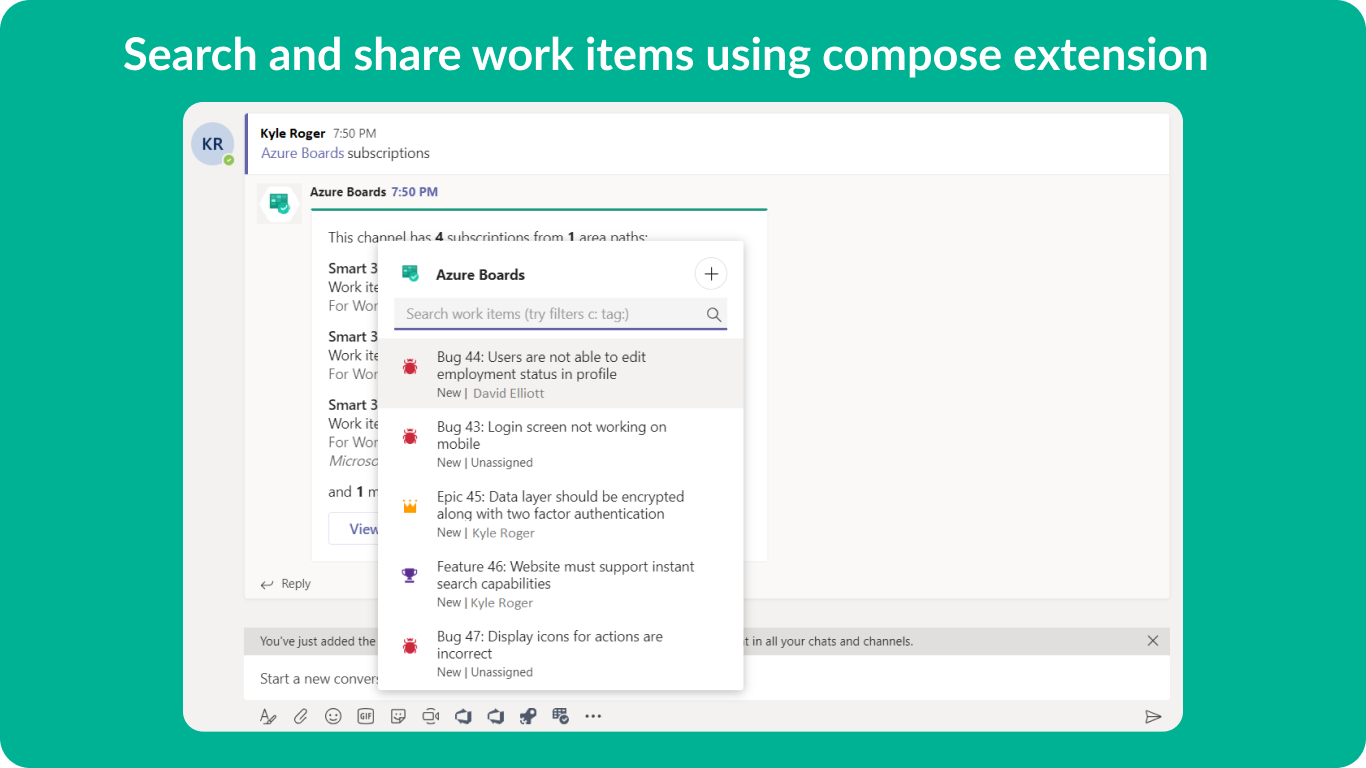Click the channel subscriptions summary text

[x=488, y=237]
